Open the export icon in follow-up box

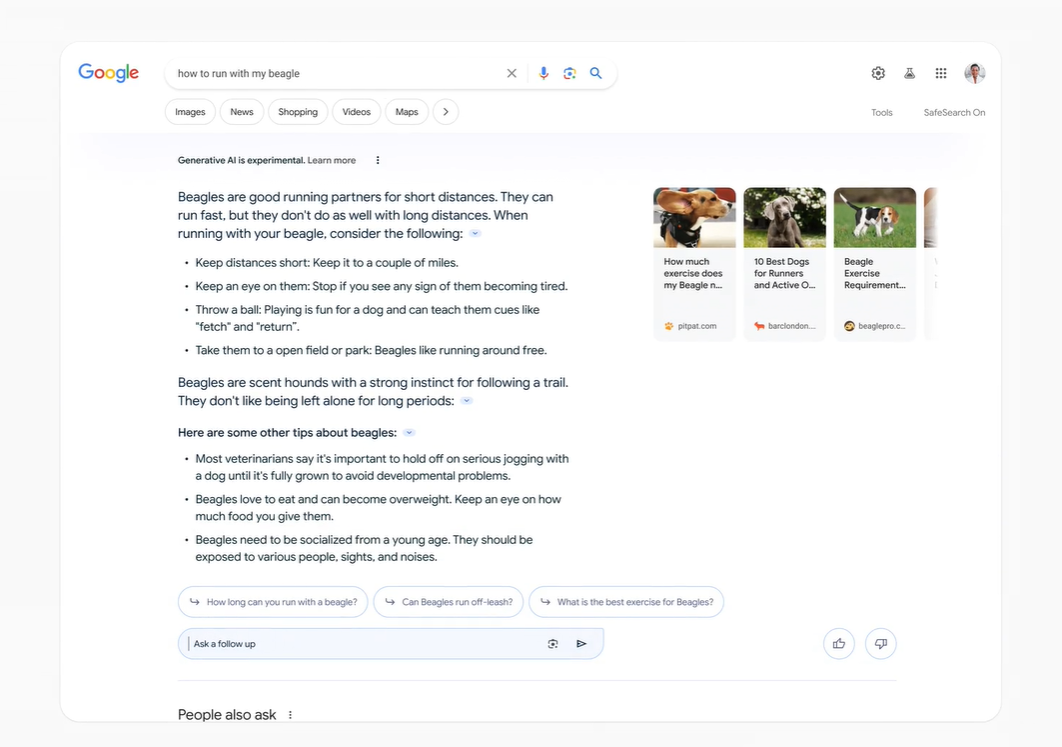(x=553, y=643)
